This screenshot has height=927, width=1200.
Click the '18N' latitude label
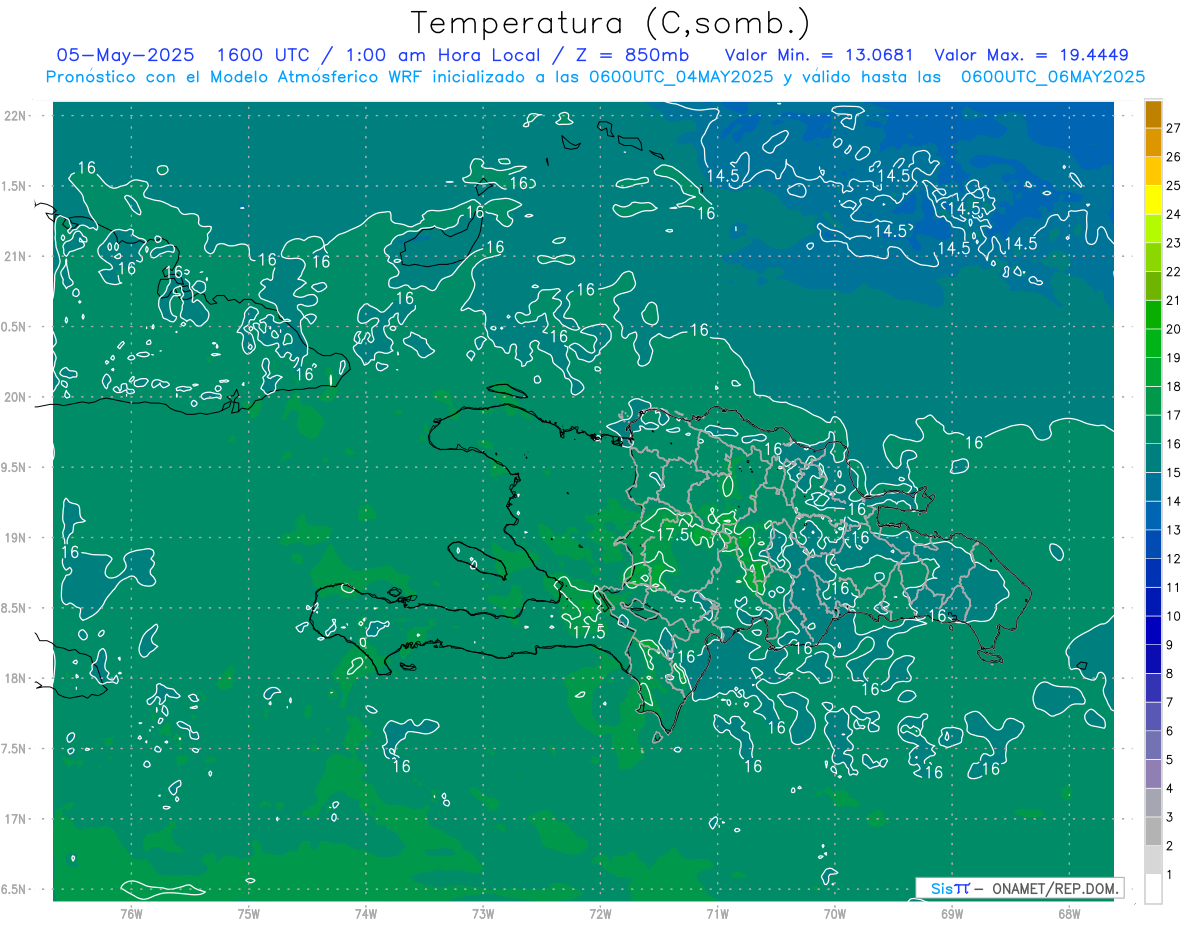(16, 678)
